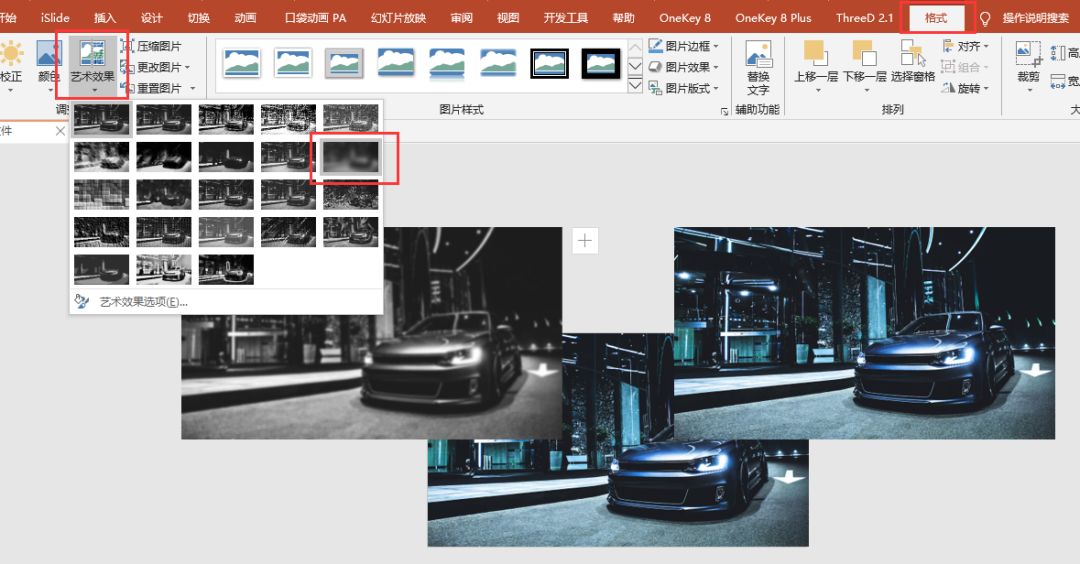The image size is (1080, 564).
Task: Click 上移一层 bring forward icon
Action: (816, 64)
